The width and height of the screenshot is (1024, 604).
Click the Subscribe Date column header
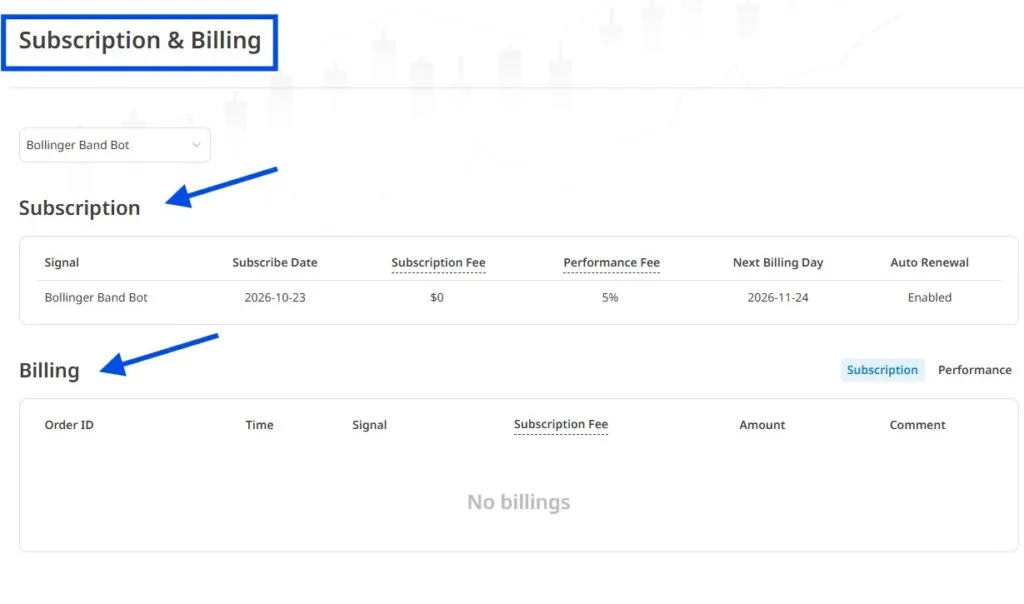tap(275, 262)
